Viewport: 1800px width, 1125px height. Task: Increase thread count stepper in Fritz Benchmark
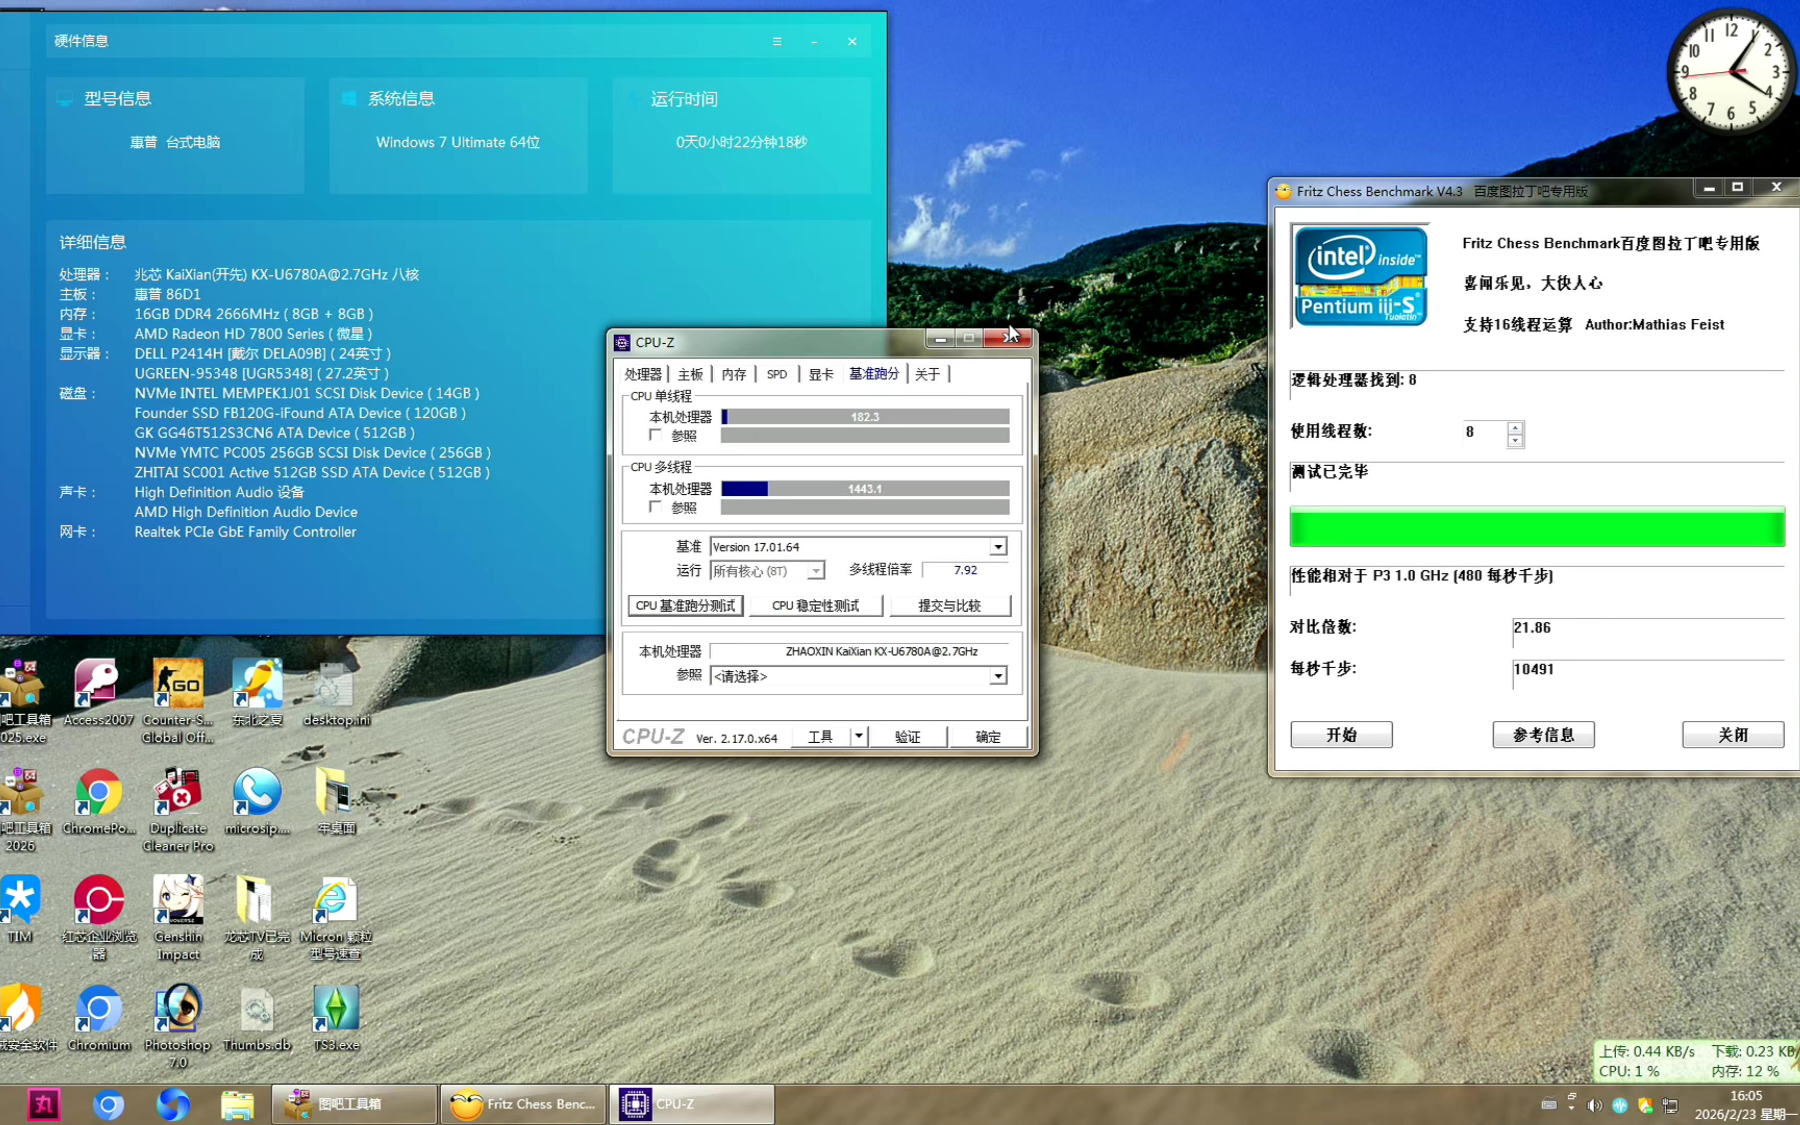tap(1515, 427)
